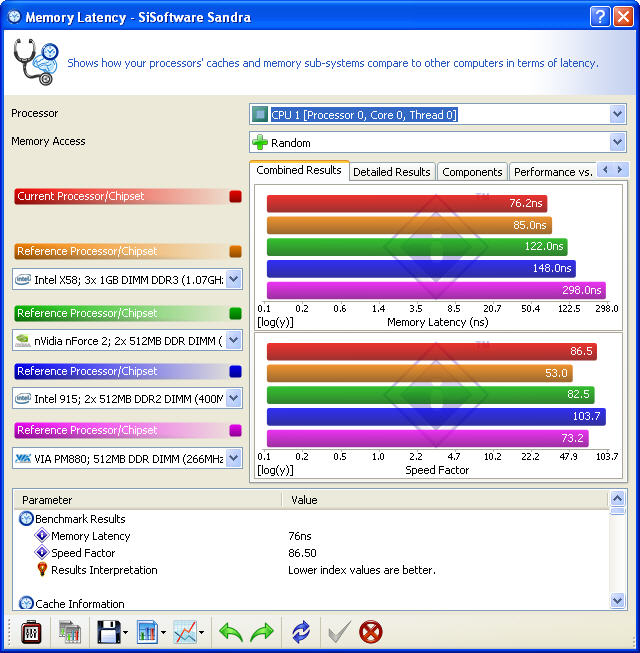Click the Benchmark Results group icon

click(26, 518)
